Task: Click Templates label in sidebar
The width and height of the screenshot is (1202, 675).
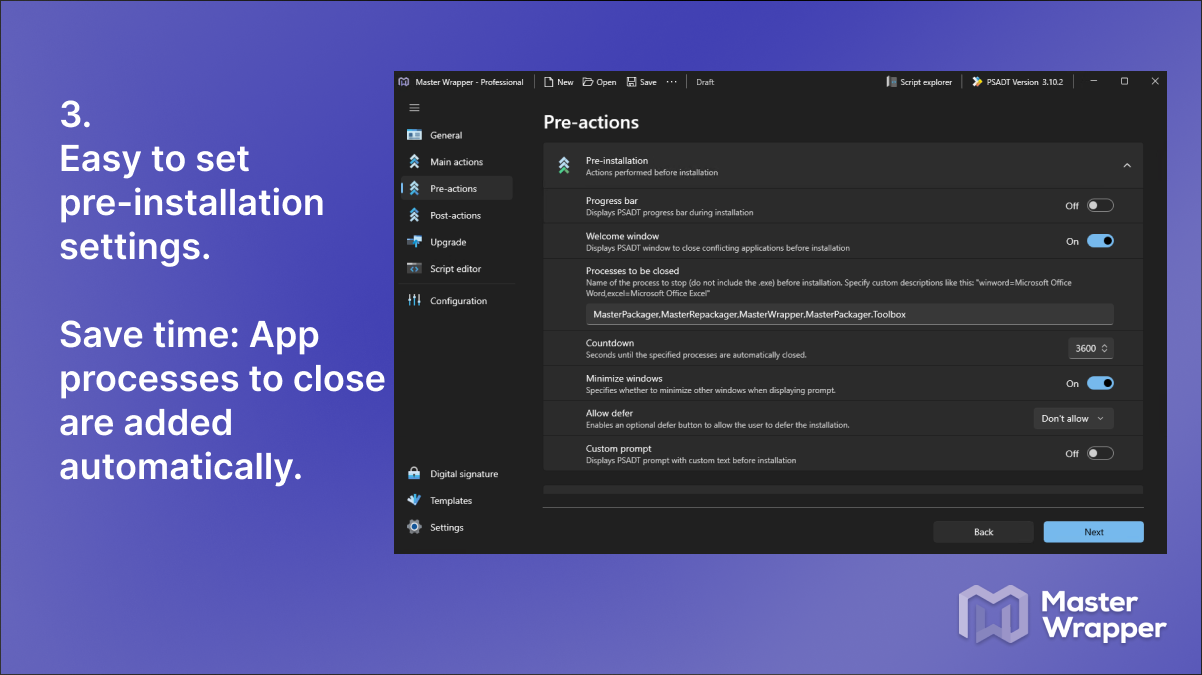Action: click(451, 501)
